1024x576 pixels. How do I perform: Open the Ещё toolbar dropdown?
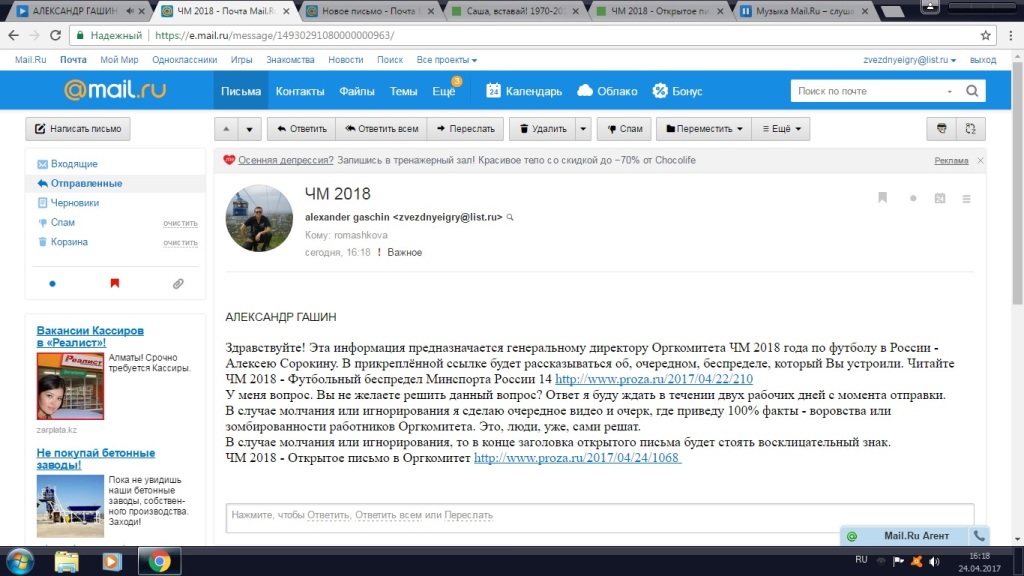click(x=781, y=129)
